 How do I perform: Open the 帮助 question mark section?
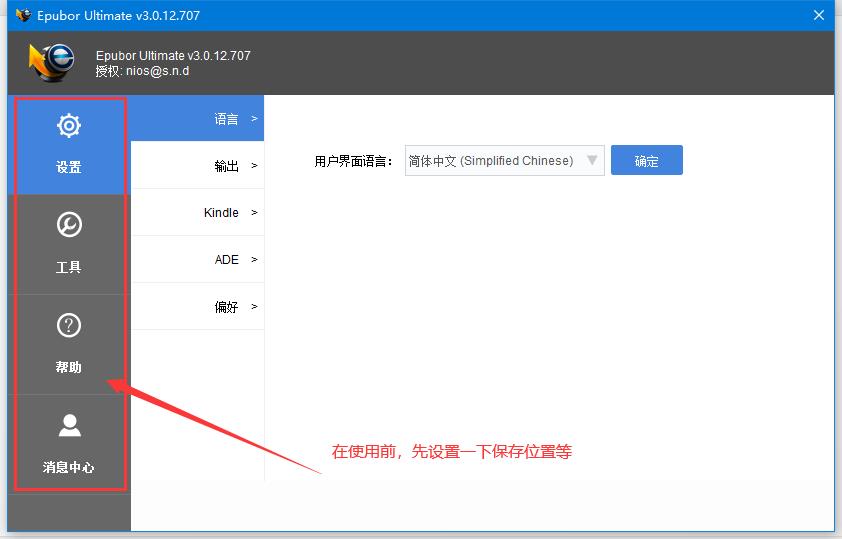point(69,345)
